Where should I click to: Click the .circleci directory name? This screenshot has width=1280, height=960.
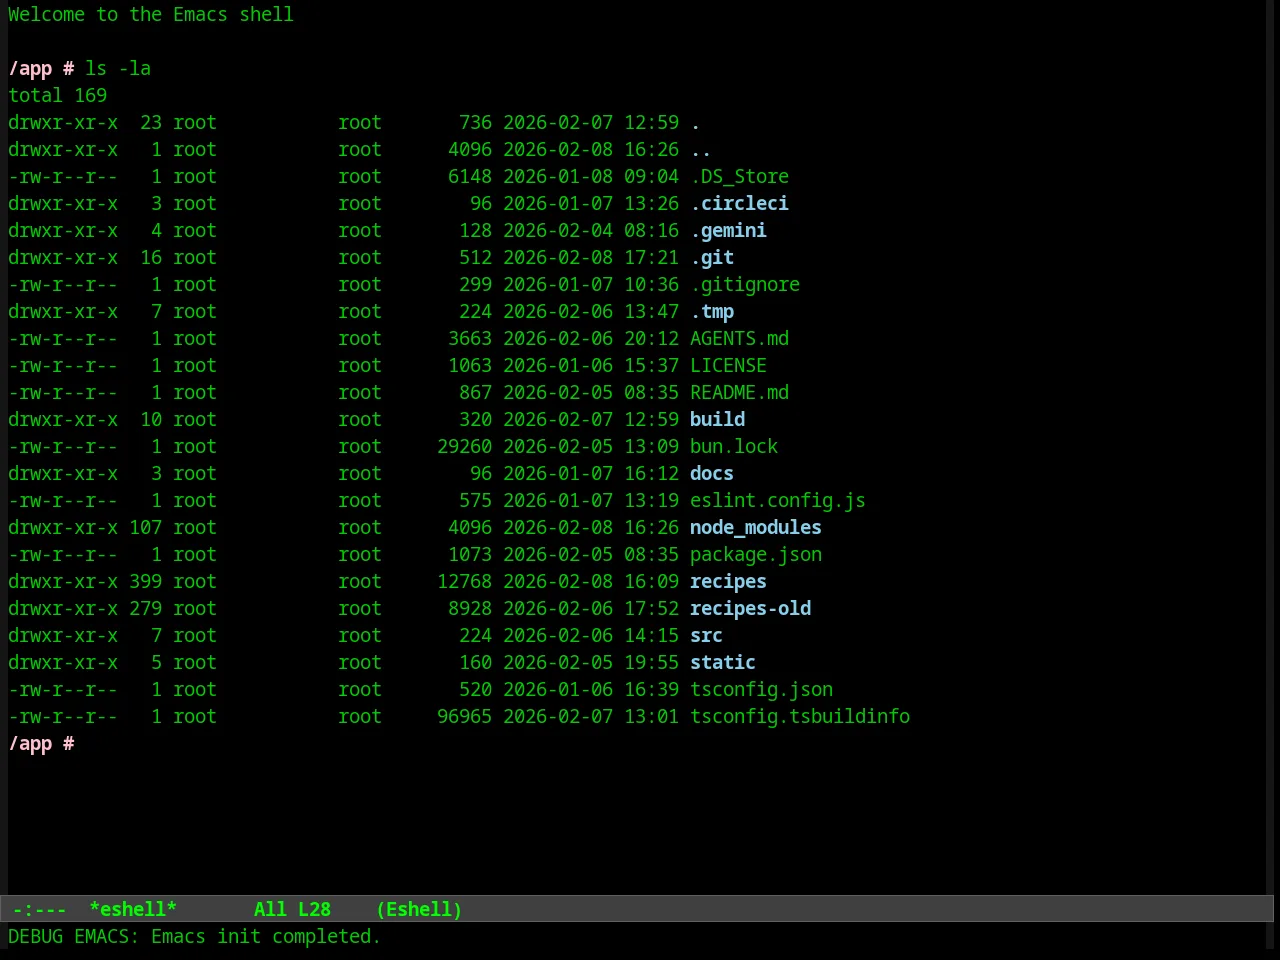click(x=739, y=203)
